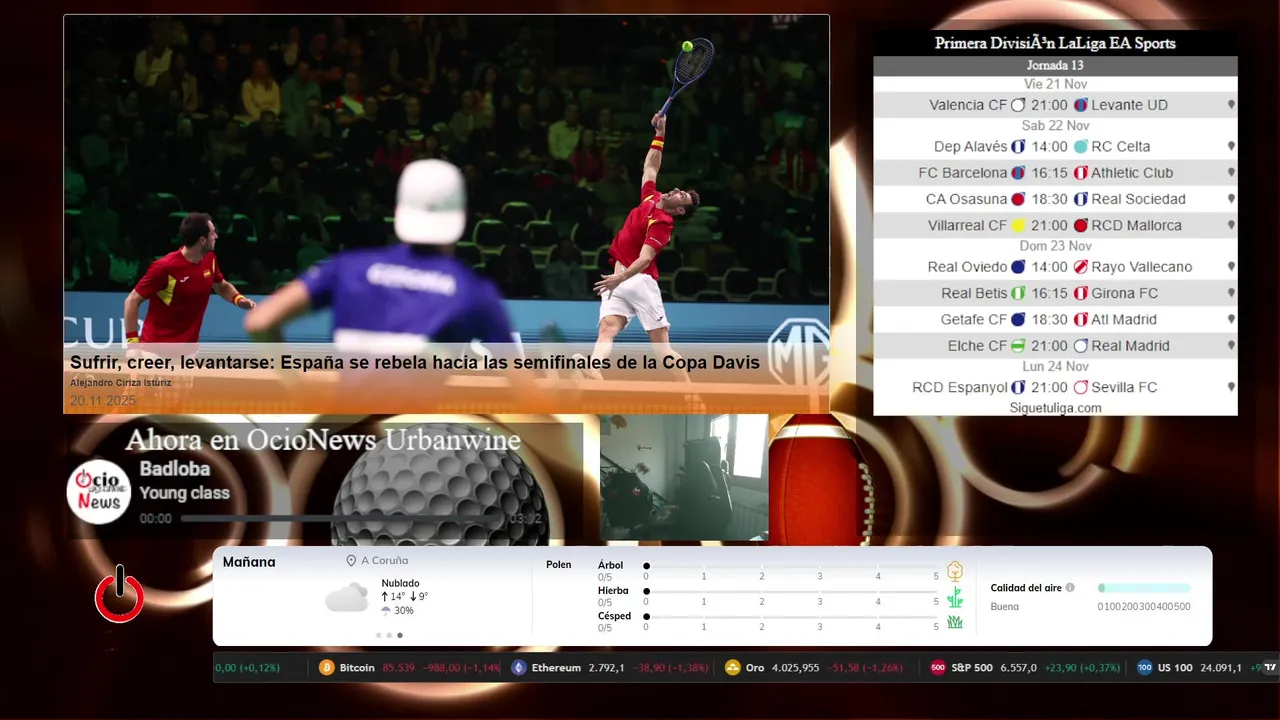The width and height of the screenshot is (1280, 720).
Task: Click the Real Oviedo team name
Action: [967, 267]
